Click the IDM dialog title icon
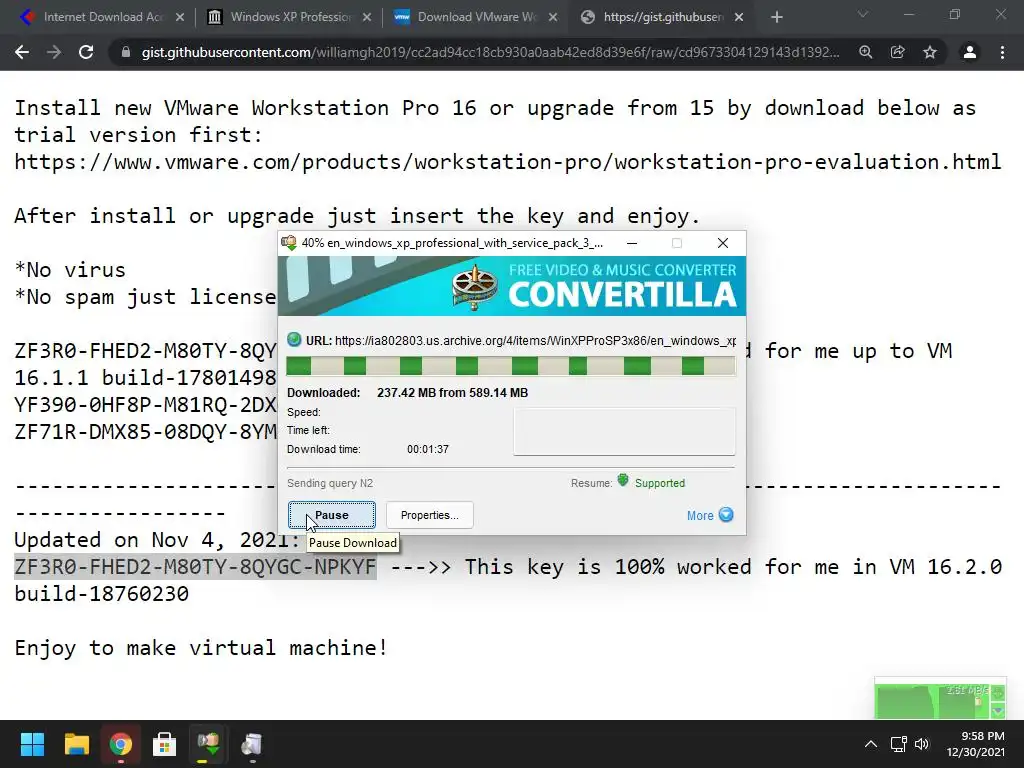The image size is (1024, 768). click(289, 243)
